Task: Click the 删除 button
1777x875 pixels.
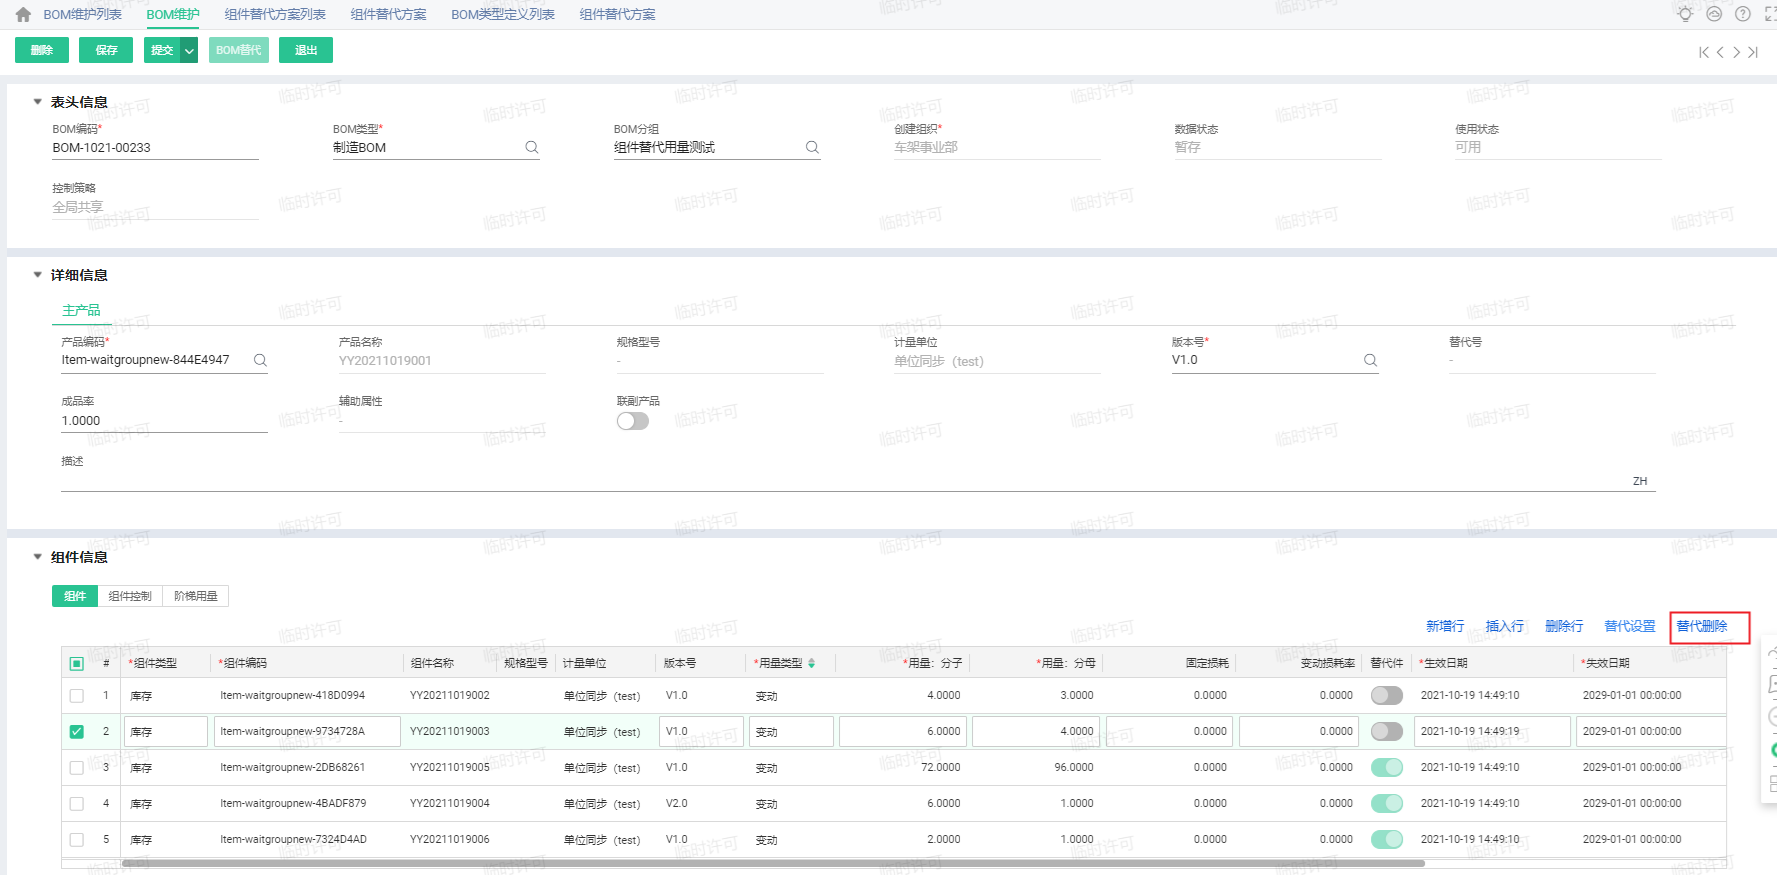Action: click(x=42, y=50)
